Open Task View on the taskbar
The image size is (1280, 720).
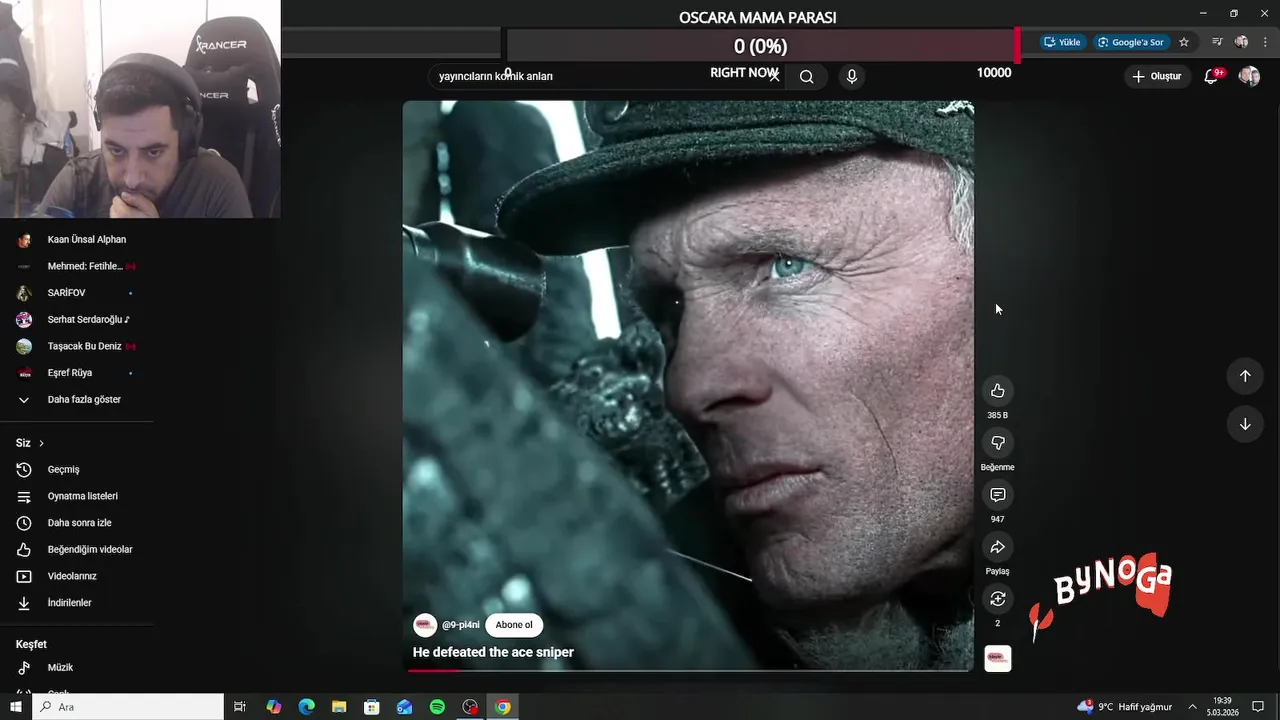pos(240,707)
